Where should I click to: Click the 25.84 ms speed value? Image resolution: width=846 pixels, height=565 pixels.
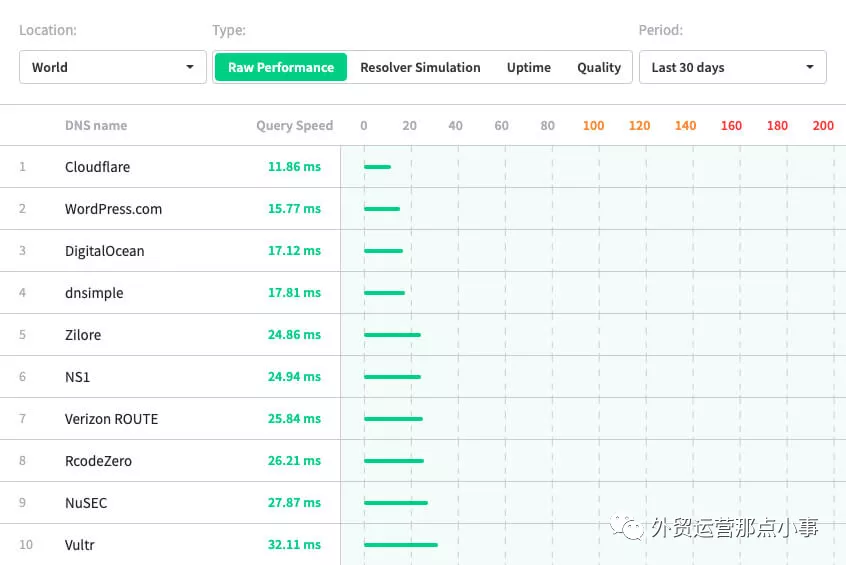coord(294,419)
